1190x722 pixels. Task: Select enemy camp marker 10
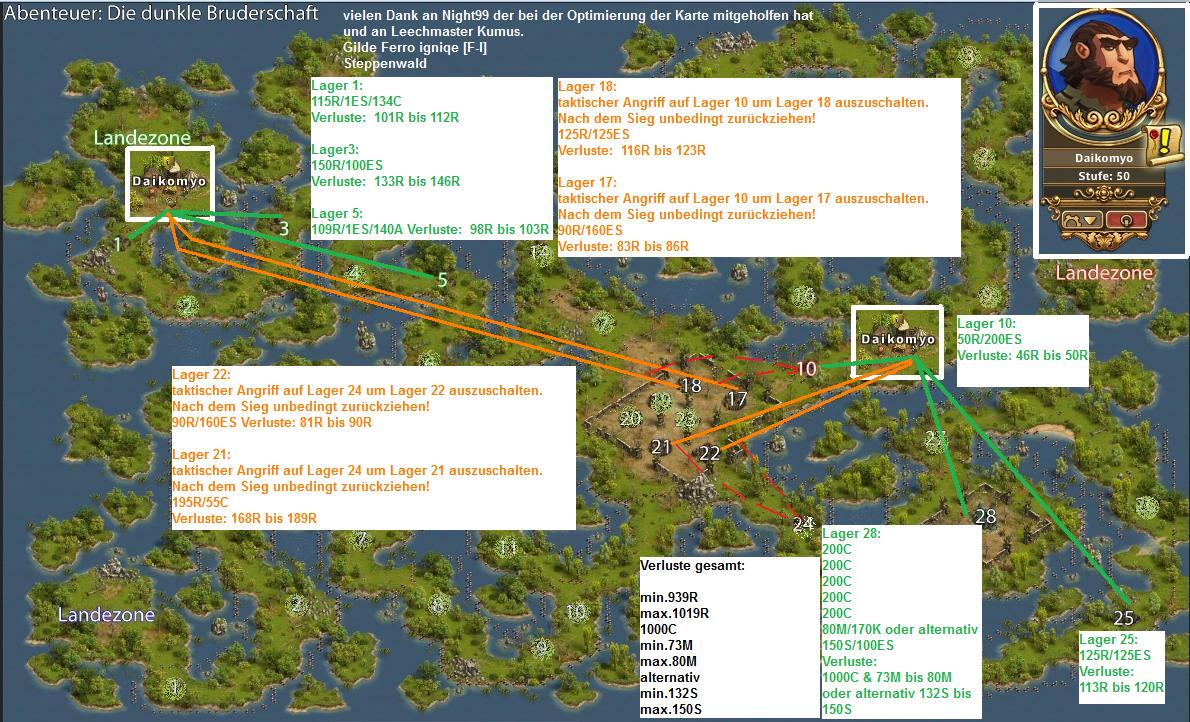point(807,369)
